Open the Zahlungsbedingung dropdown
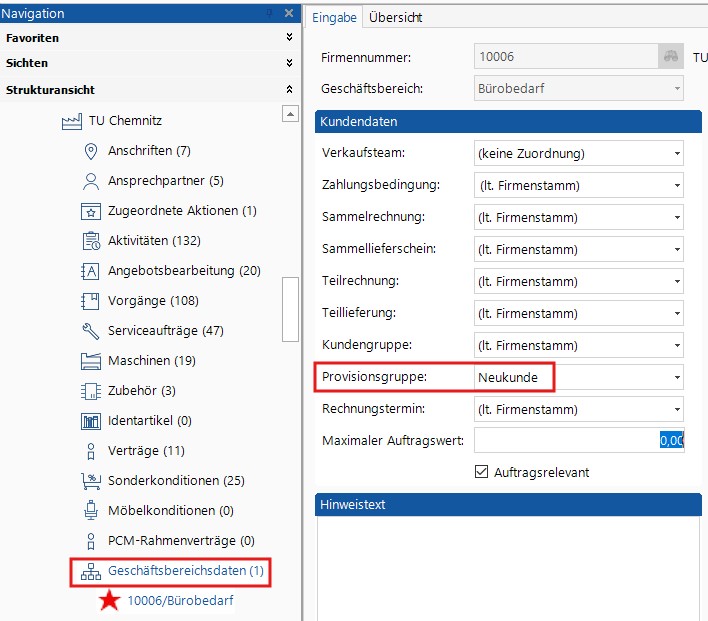 [677, 186]
